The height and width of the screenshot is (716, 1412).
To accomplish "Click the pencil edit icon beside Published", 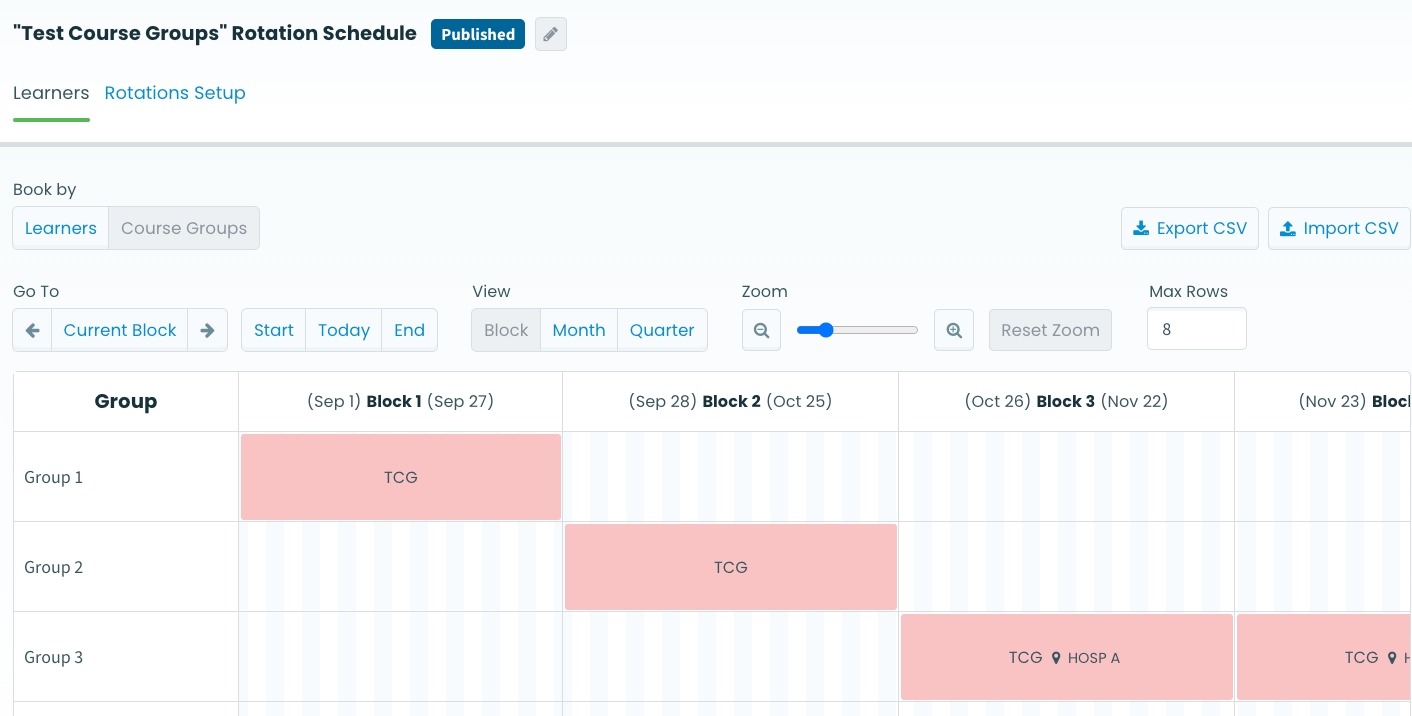I will click(x=550, y=34).
